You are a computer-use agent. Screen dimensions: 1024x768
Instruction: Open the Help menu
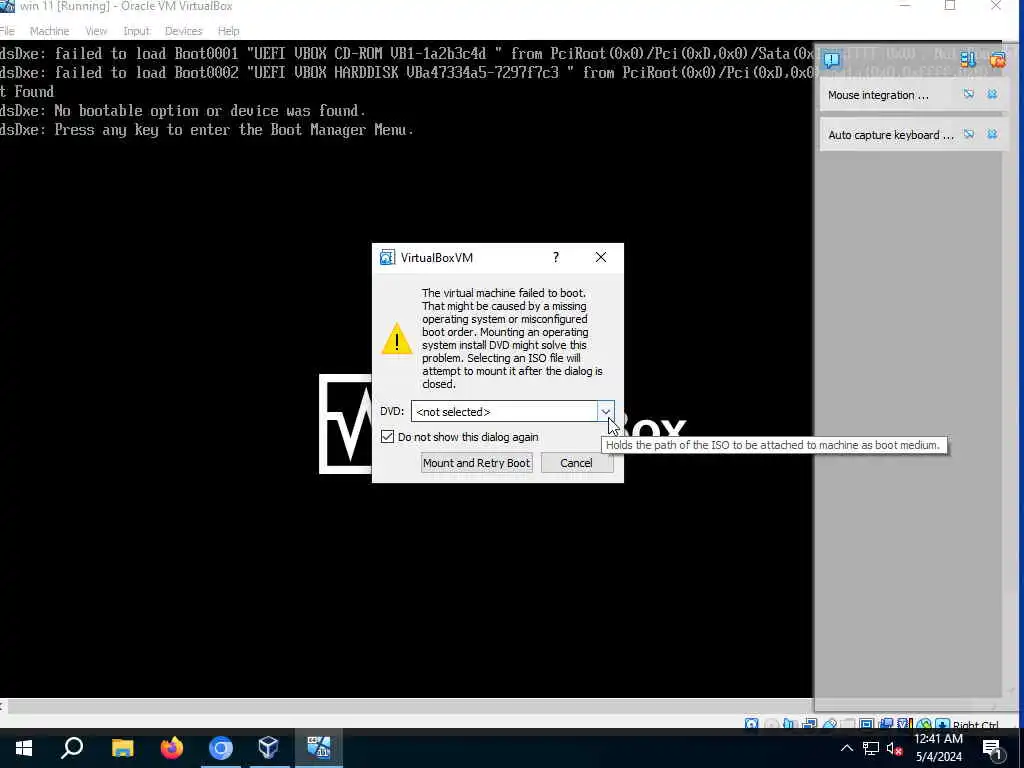click(x=229, y=31)
